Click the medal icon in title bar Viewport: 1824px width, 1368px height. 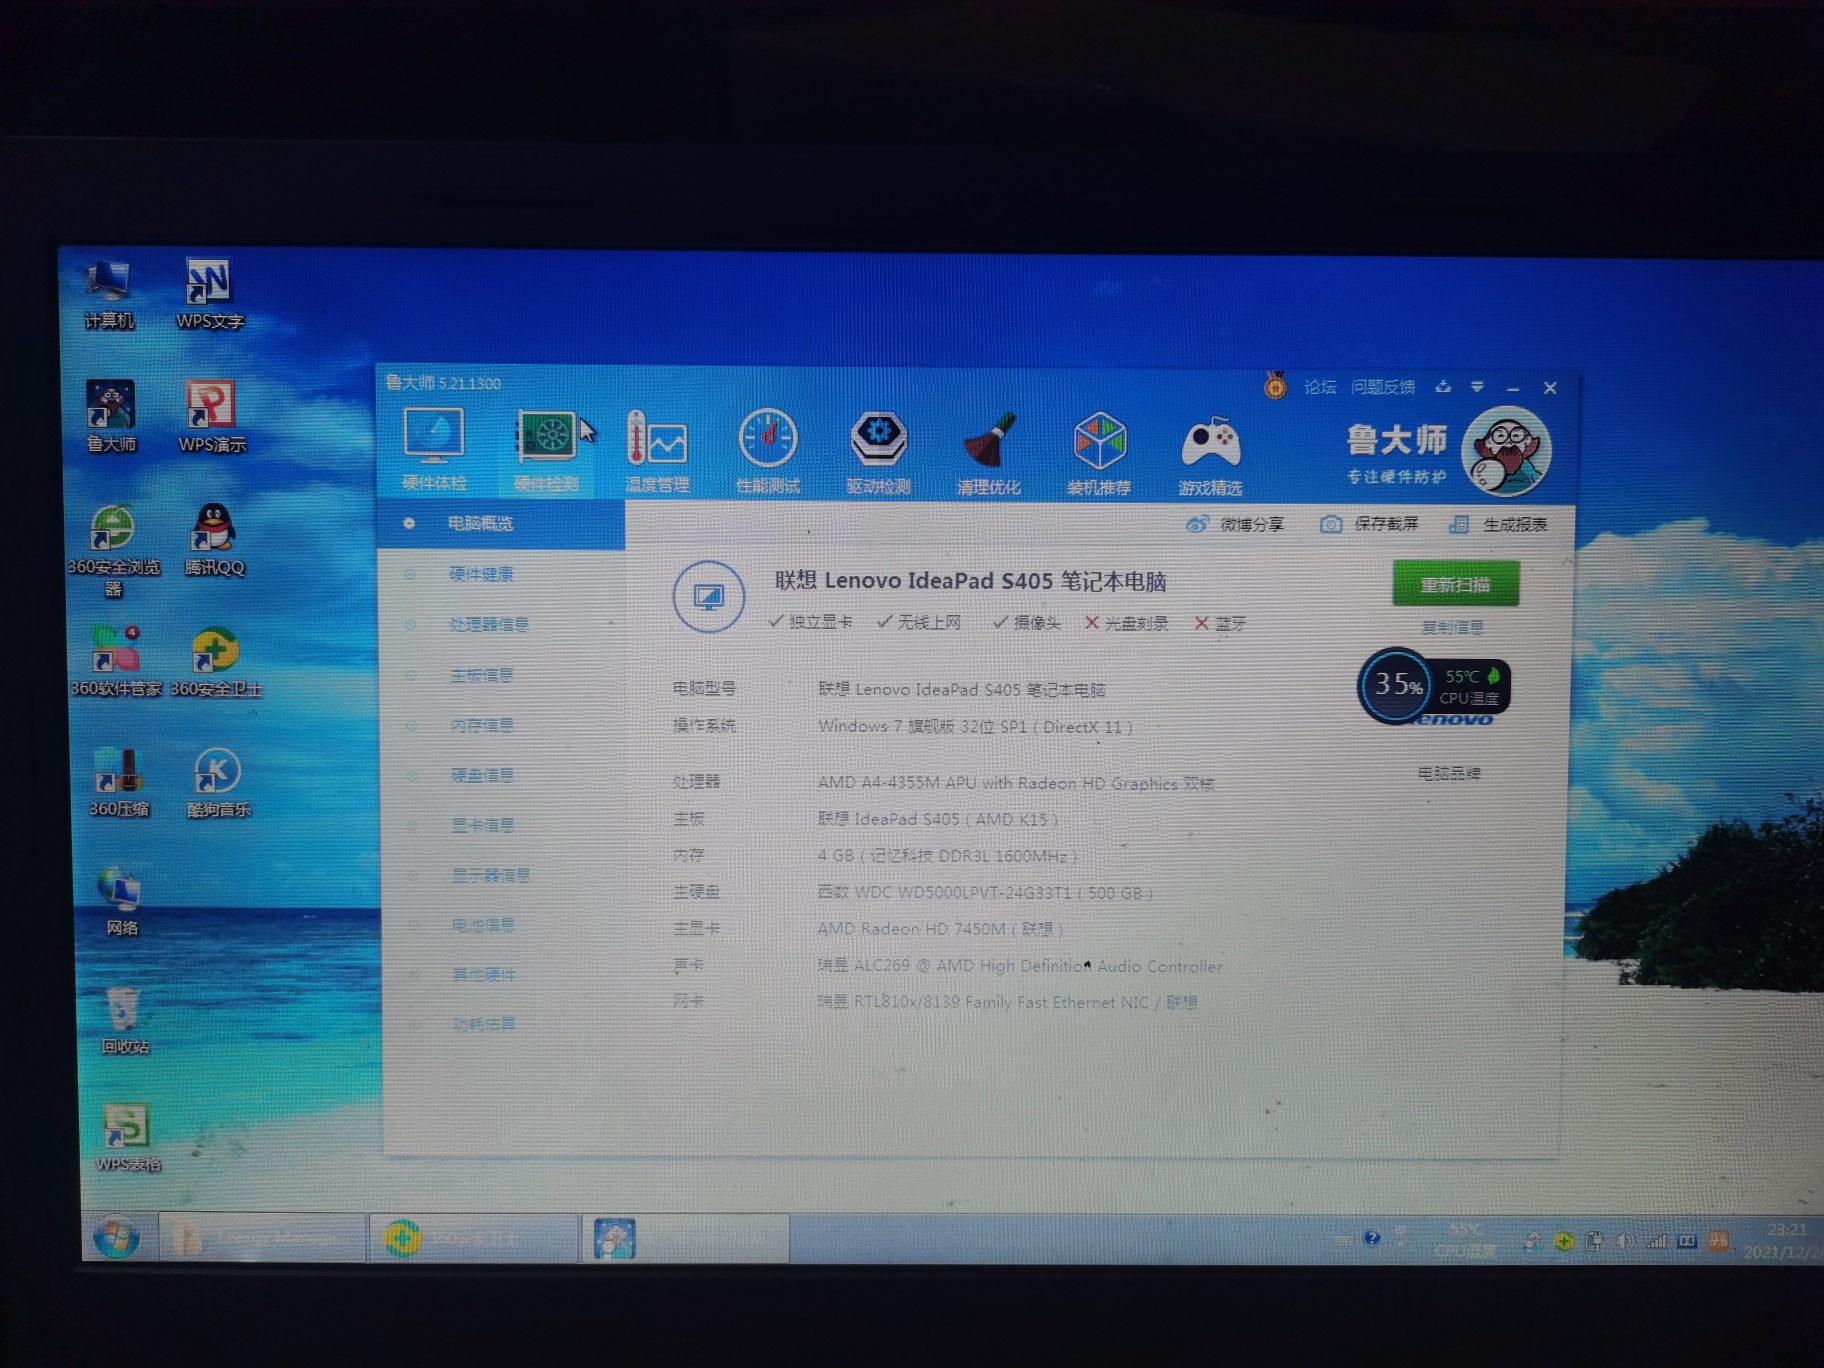[1275, 385]
